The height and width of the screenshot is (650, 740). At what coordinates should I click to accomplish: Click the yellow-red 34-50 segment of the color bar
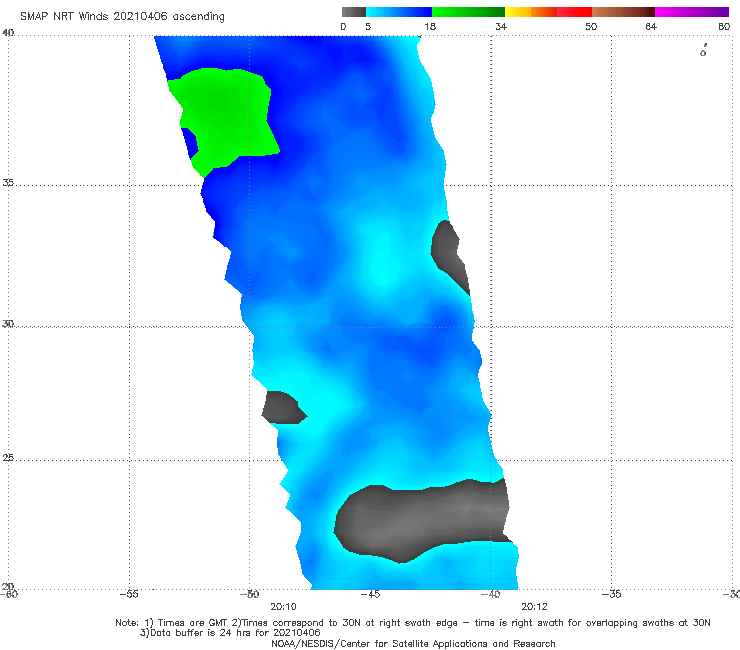(x=548, y=12)
